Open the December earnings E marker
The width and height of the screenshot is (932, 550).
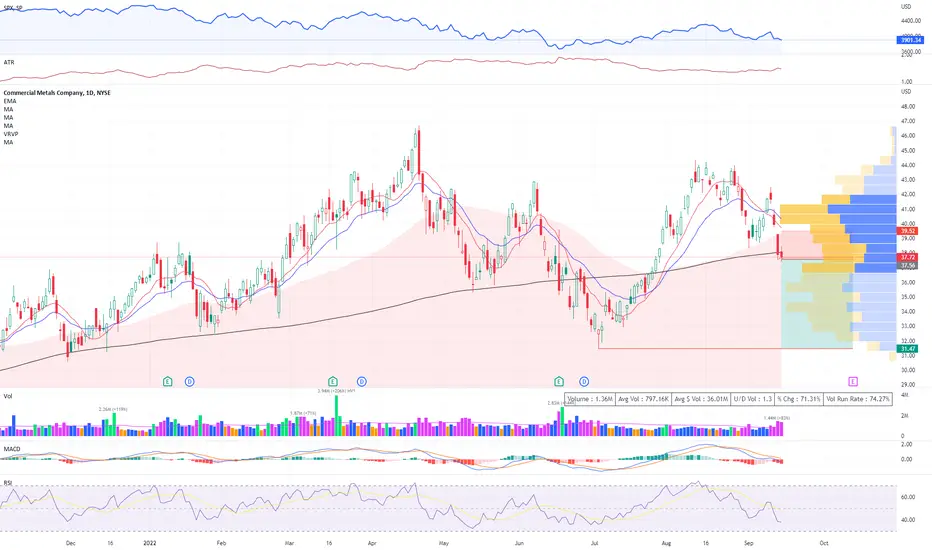click(x=168, y=381)
